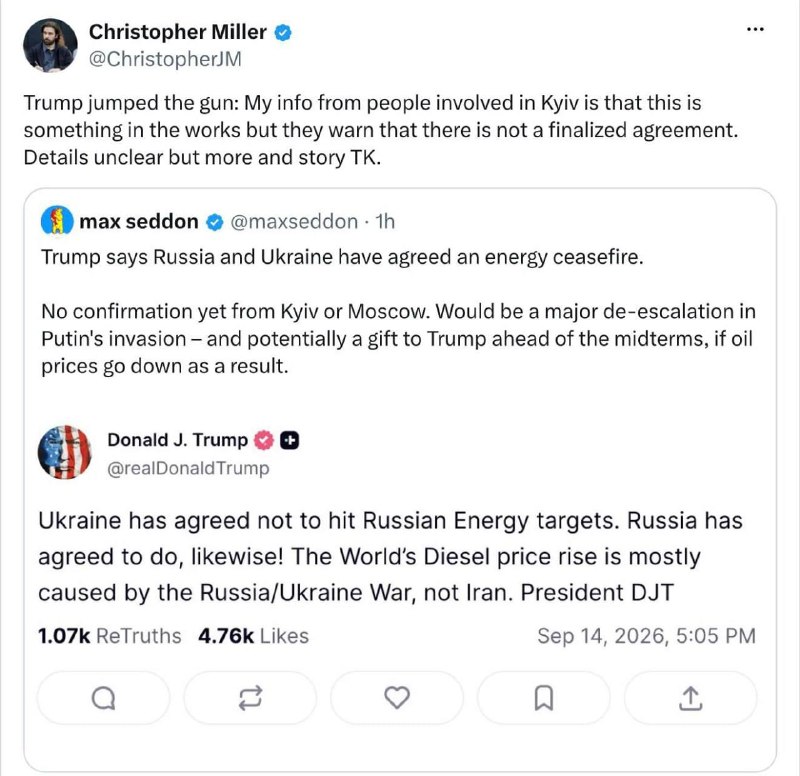Screen dimensions: 800x776
Task: Open the @maxseddon handle link
Action: (294, 221)
